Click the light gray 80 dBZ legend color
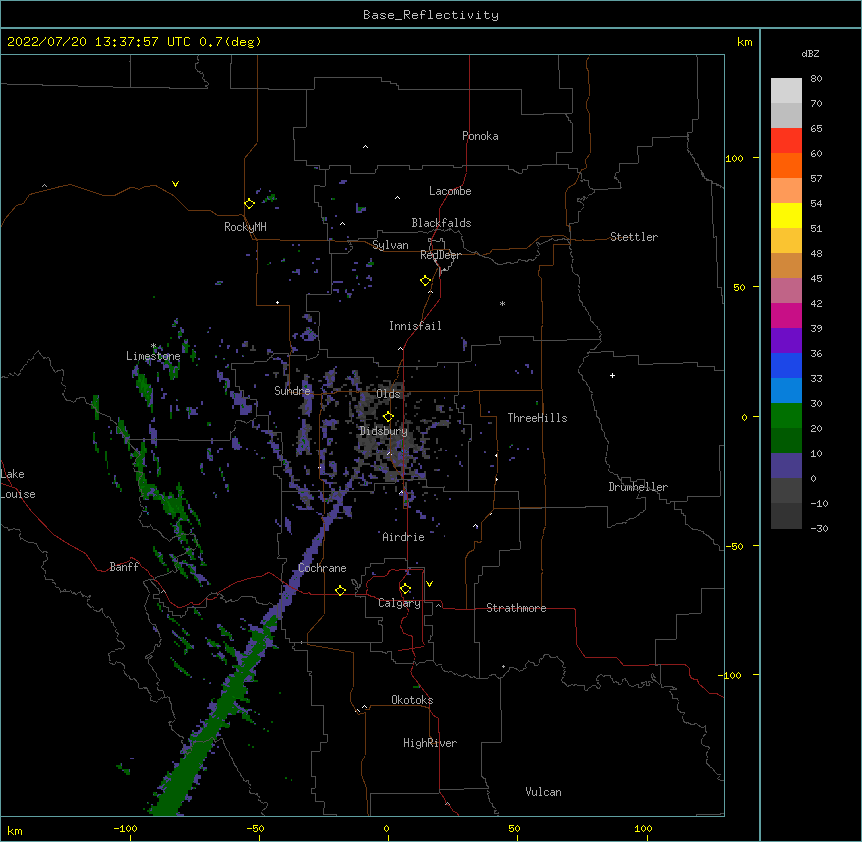The width and height of the screenshot is (862, 842). pos(786,90)
